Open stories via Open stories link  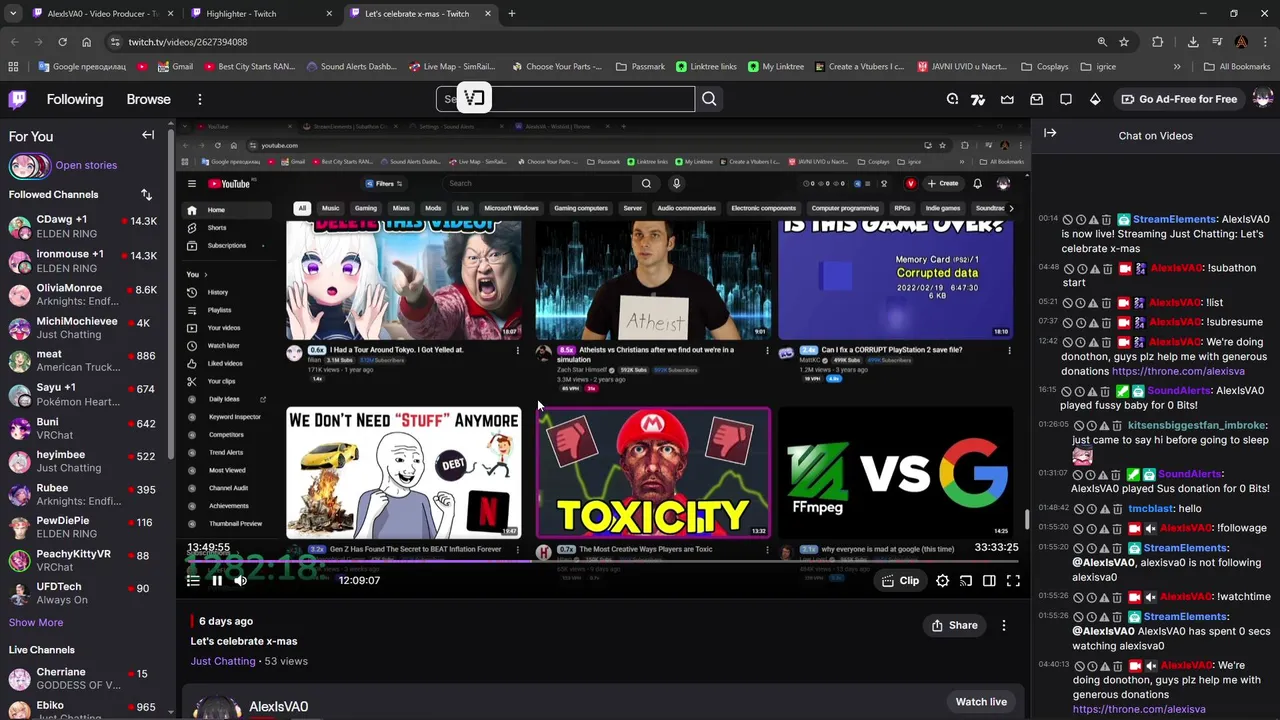pyautogui.click(x=86, y=165)
